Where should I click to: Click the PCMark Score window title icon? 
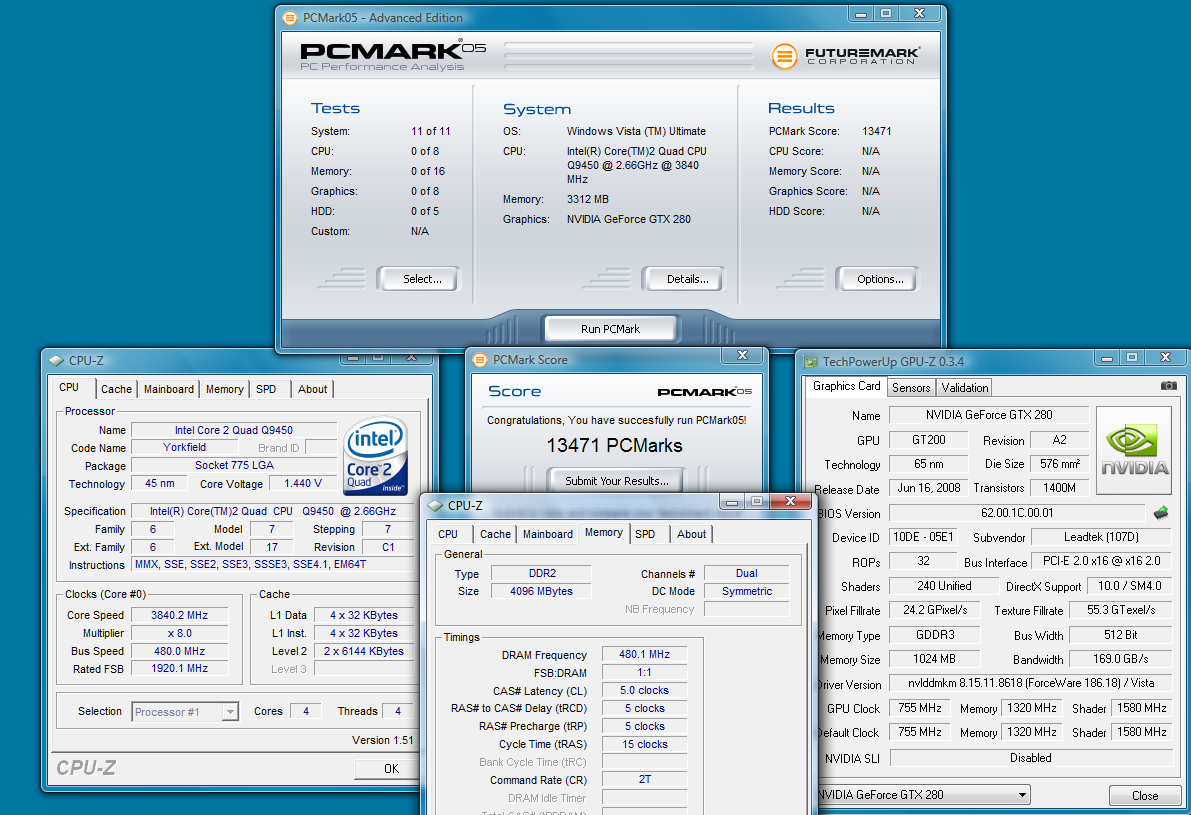tap(480, 359)
